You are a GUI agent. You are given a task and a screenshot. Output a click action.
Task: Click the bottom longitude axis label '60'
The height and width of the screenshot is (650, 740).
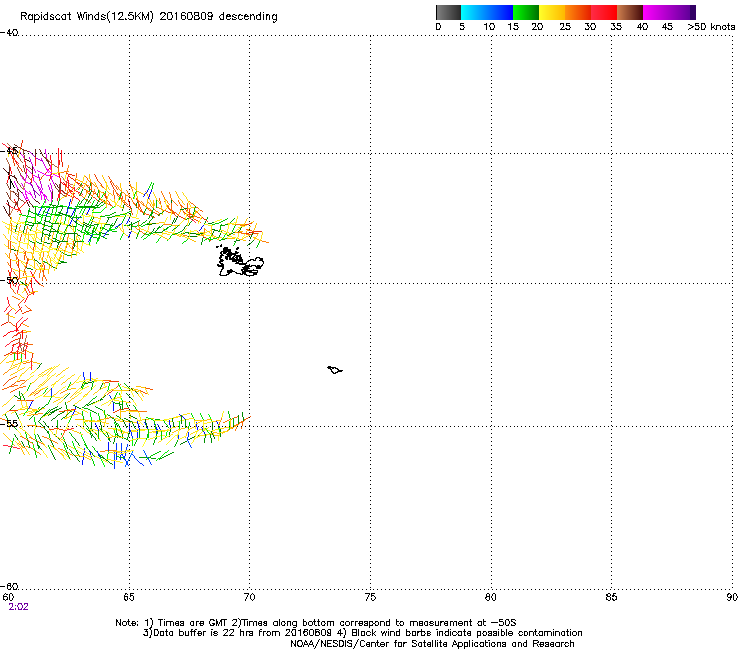pyautogui.click(x=8, y=597)
